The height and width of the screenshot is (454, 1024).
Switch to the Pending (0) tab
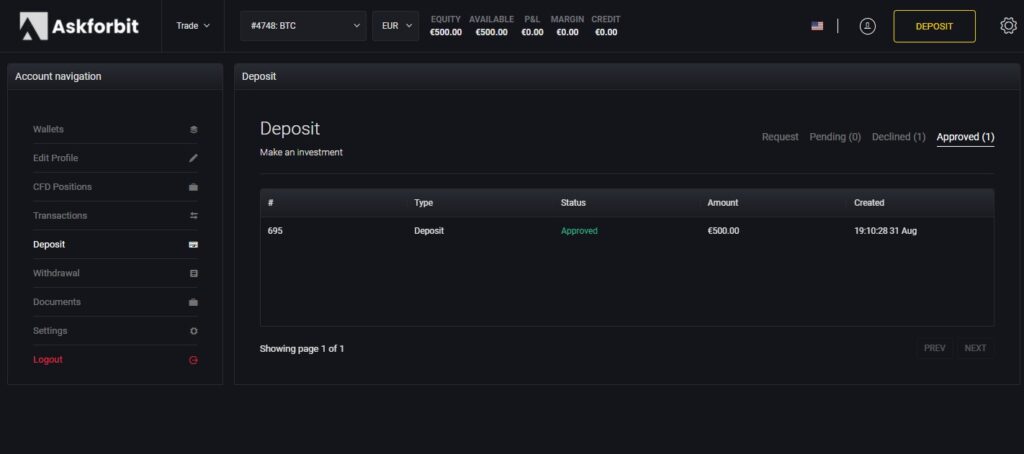835,137
